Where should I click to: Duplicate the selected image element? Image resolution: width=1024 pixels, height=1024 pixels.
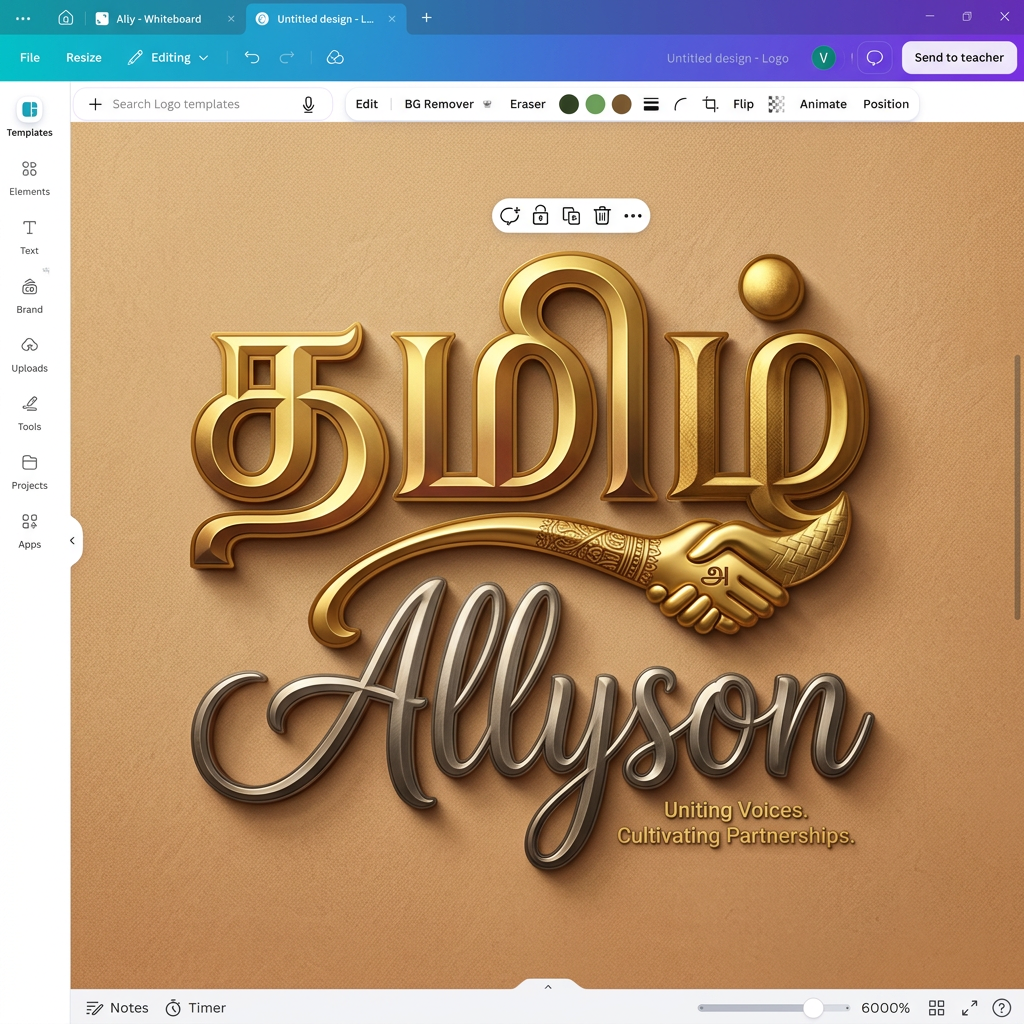(x=571, y=216)
